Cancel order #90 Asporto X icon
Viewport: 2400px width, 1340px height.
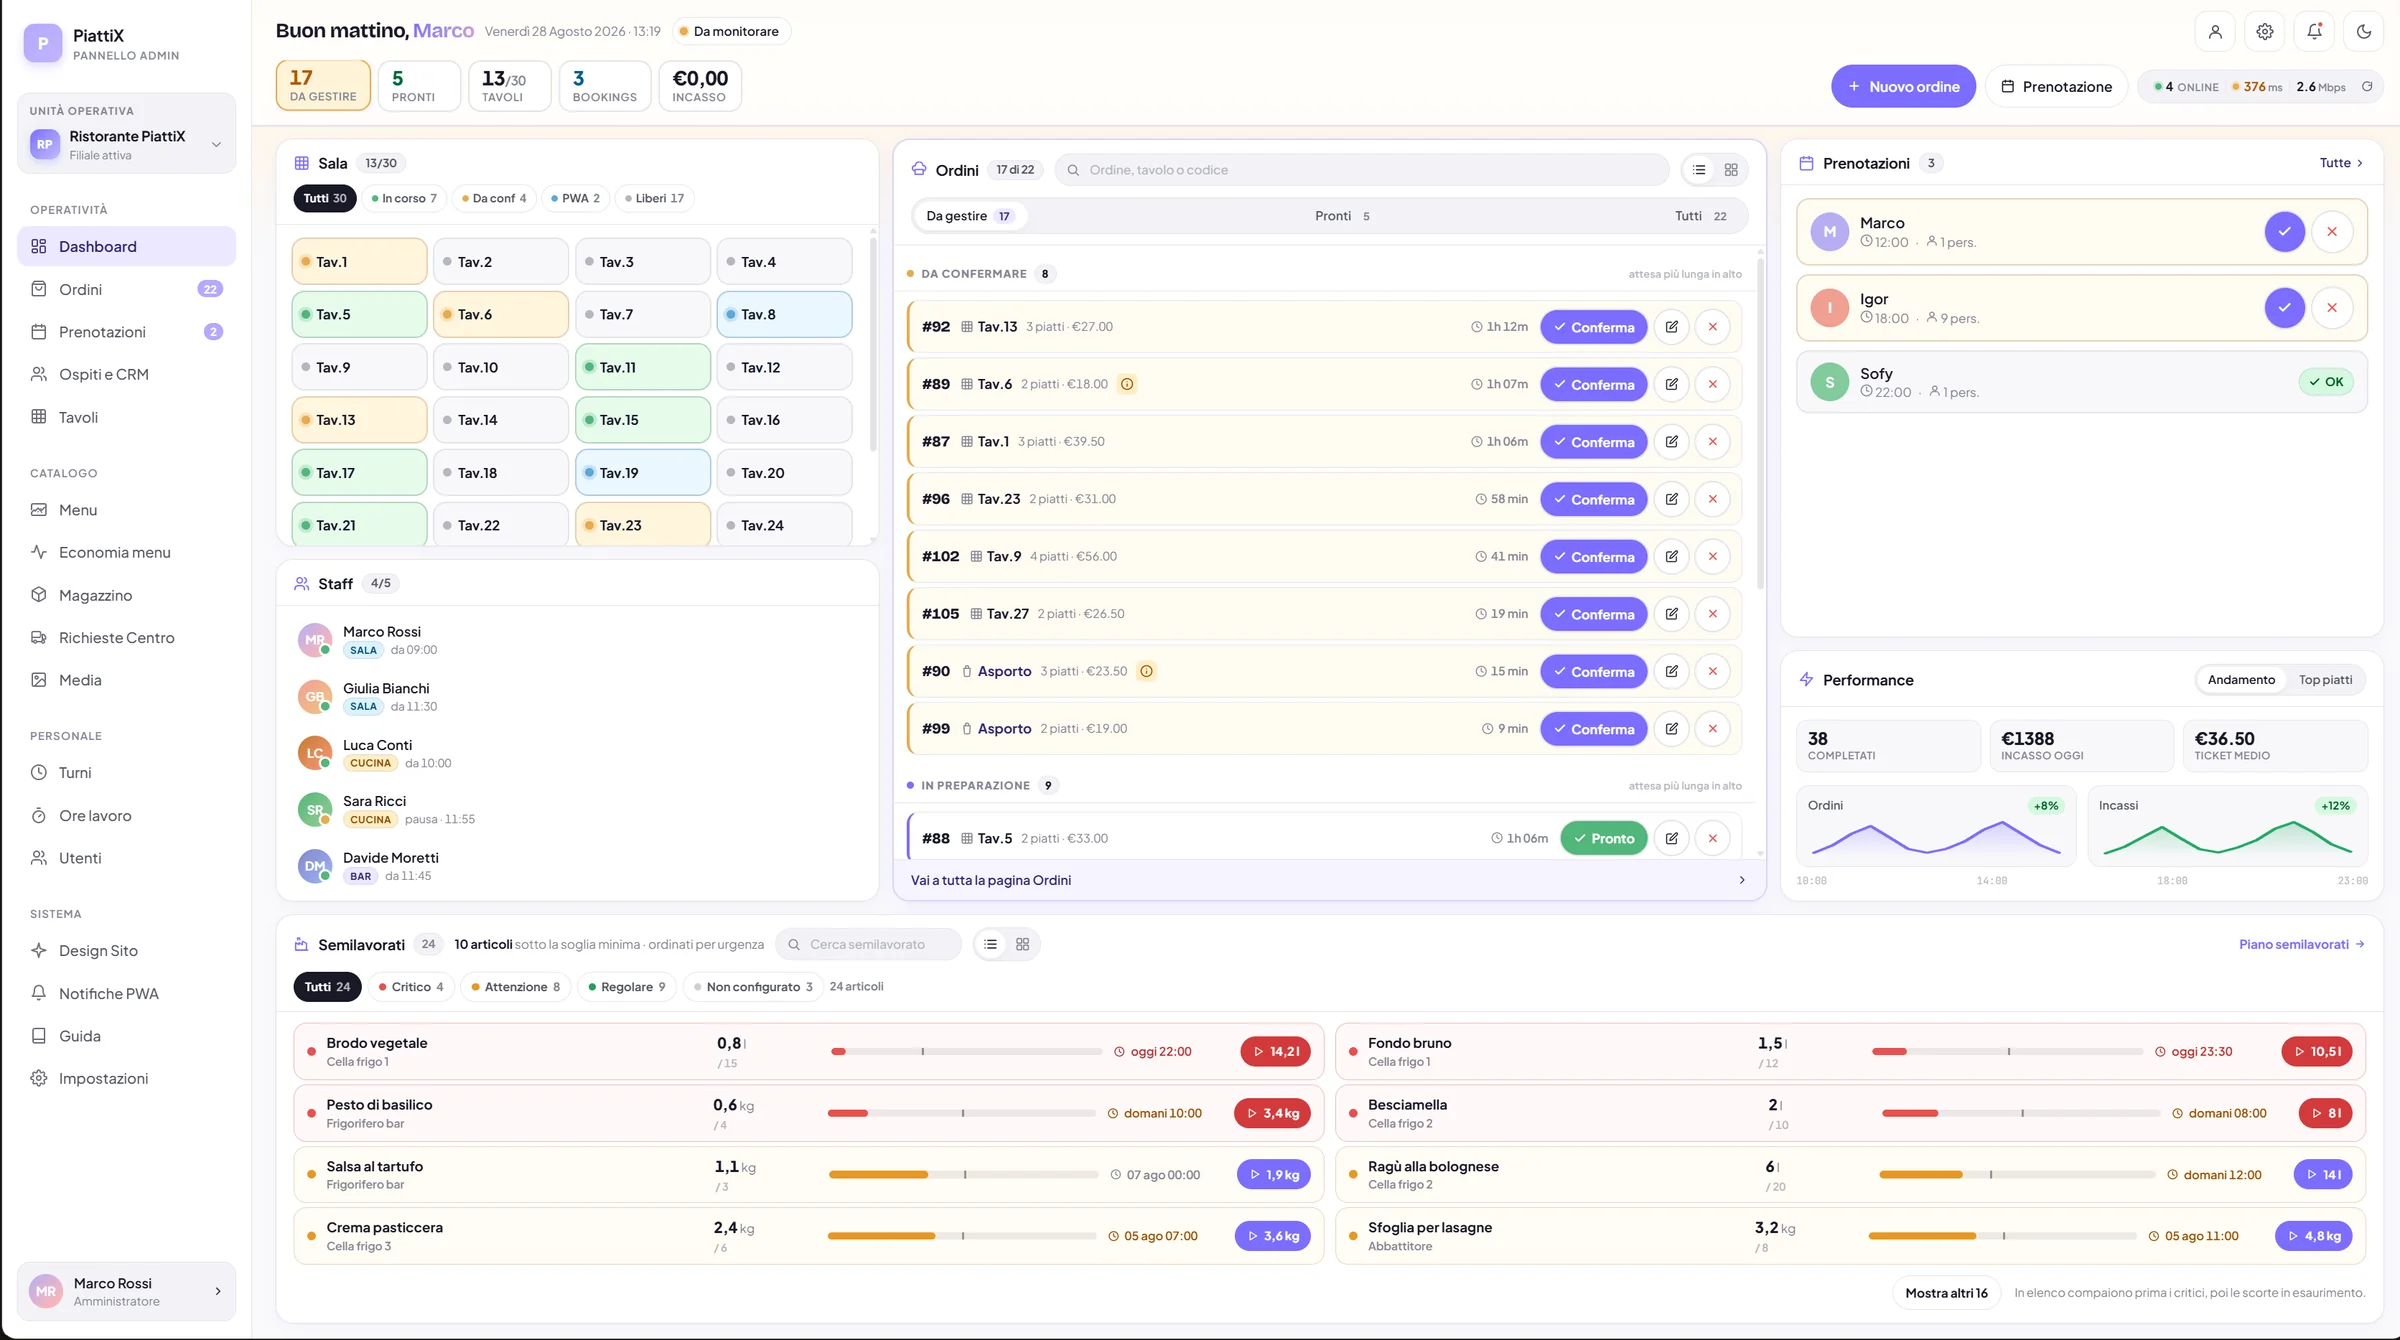(x=1713, y=671)
